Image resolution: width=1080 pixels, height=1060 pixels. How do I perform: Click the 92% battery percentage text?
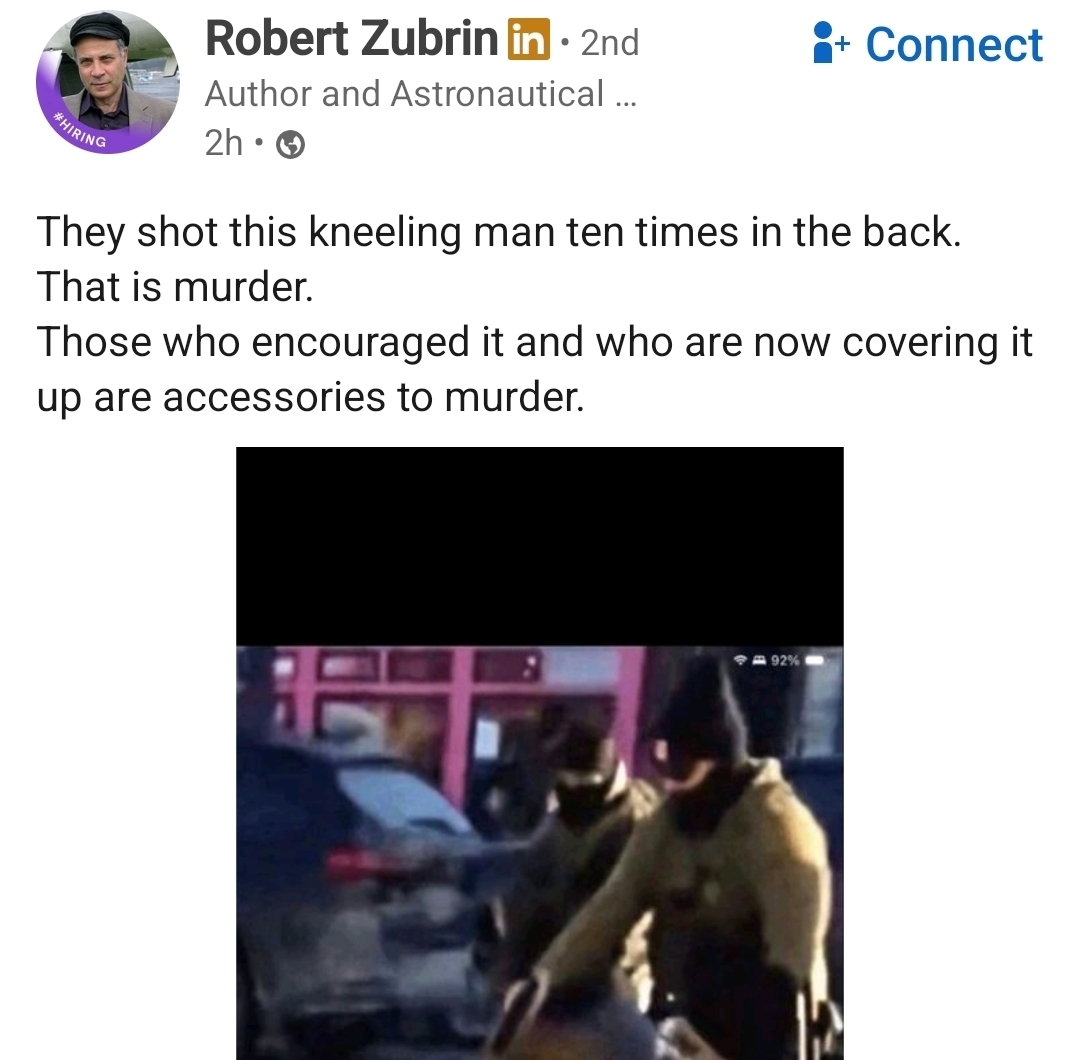coord(785,661)
